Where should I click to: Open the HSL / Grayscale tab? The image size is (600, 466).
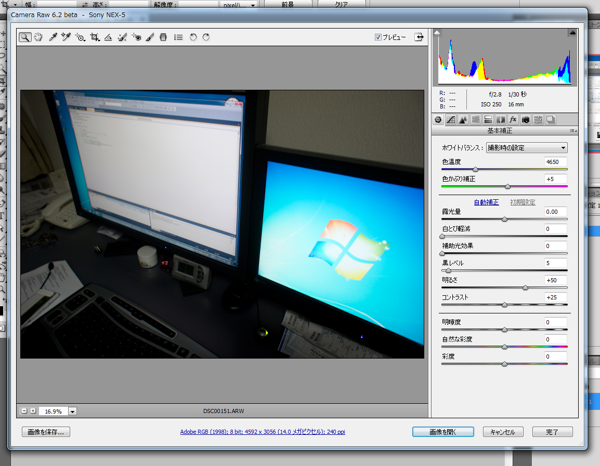point(476,120)
